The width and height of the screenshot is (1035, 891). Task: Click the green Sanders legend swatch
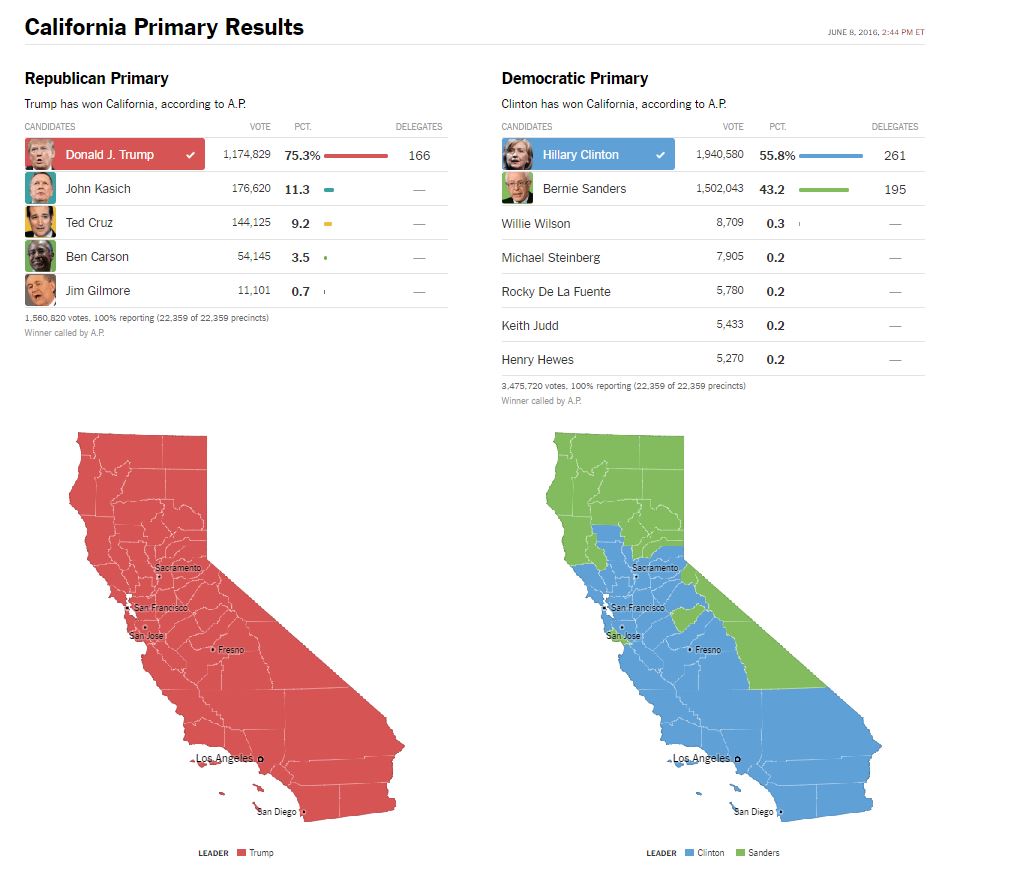pos(741,853)
